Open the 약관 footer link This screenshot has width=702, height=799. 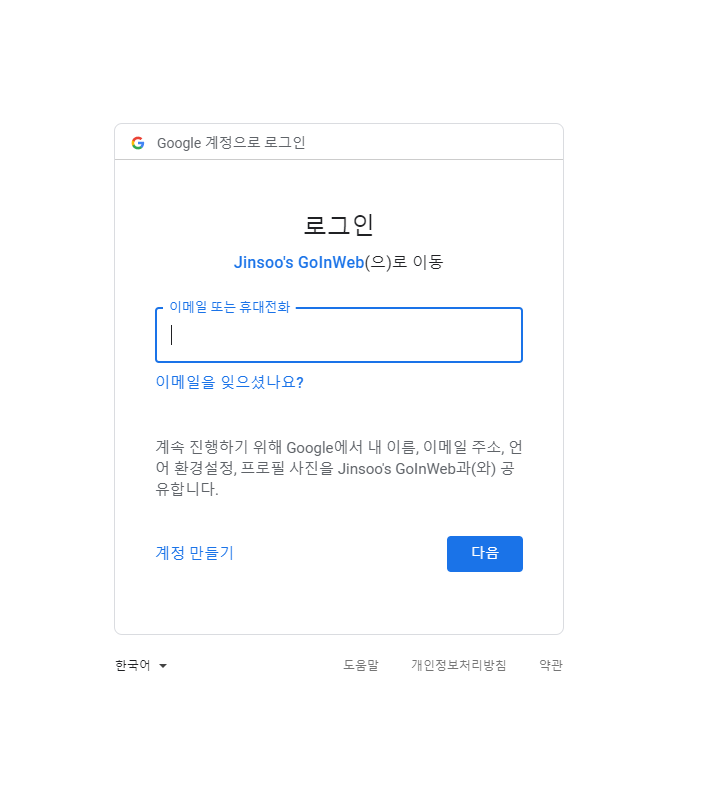551,665
